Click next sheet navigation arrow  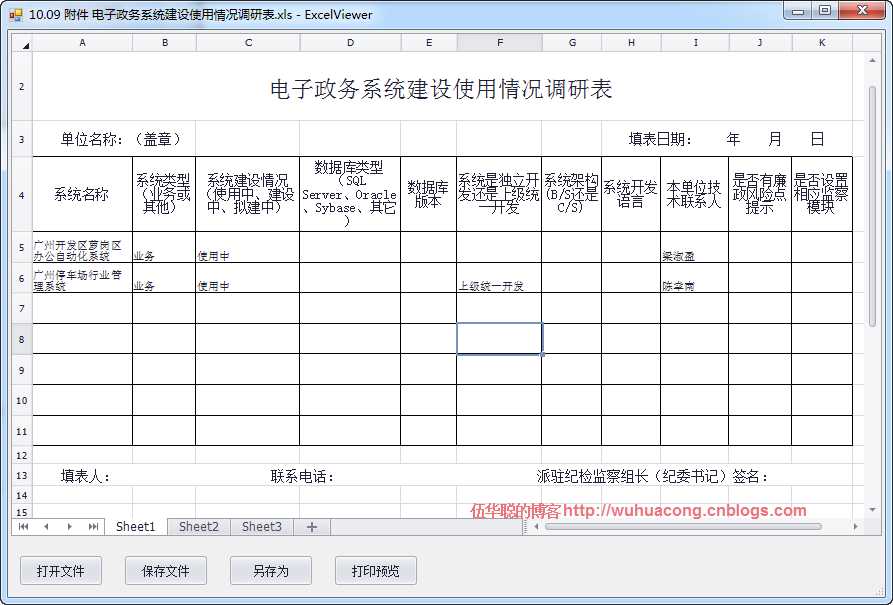pos(69,527)
